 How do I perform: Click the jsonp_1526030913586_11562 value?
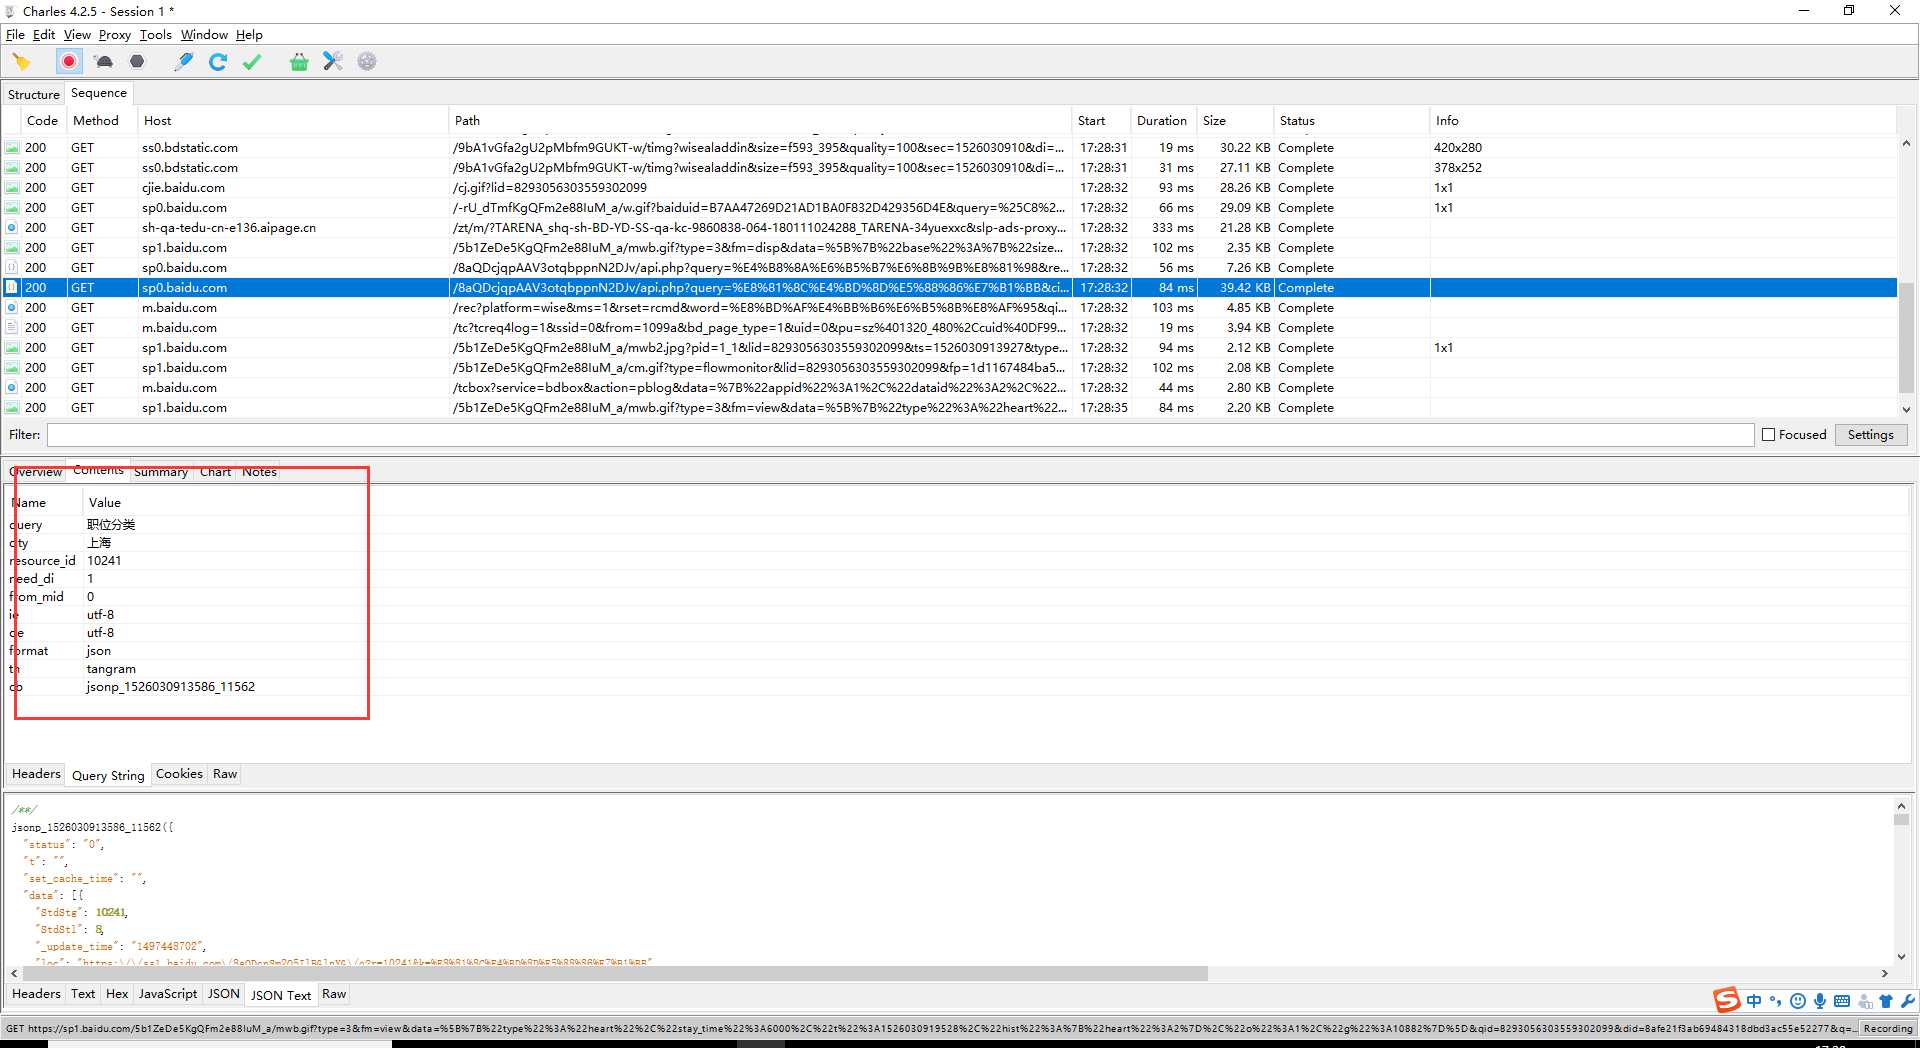pos(171,687)
